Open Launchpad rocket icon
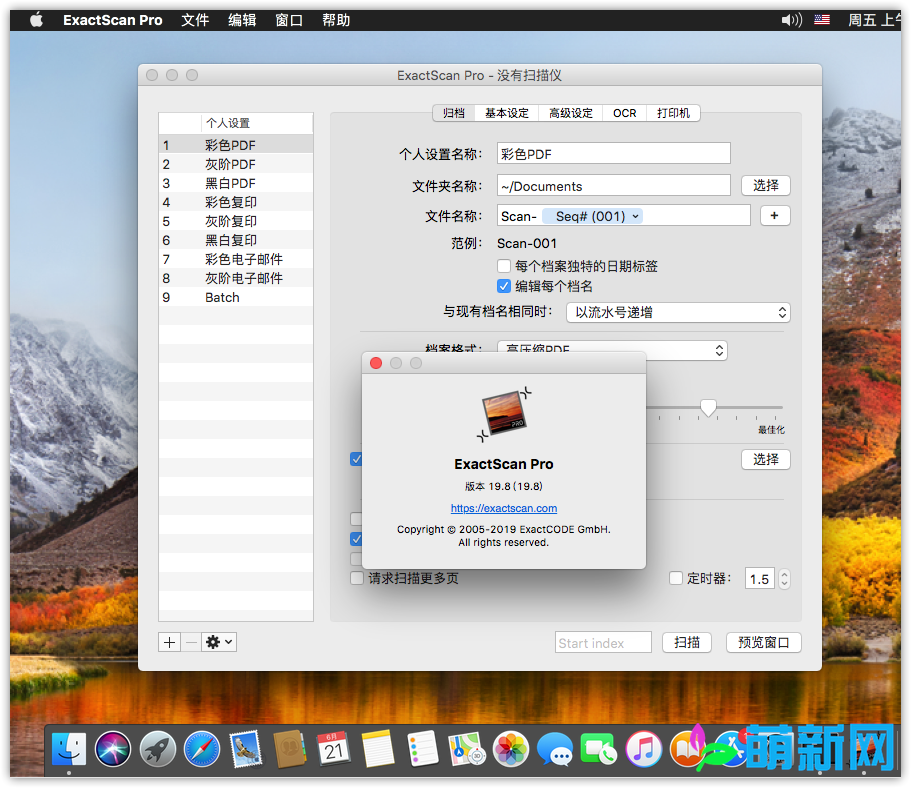911x788 pixels. [x=157, y=749]
